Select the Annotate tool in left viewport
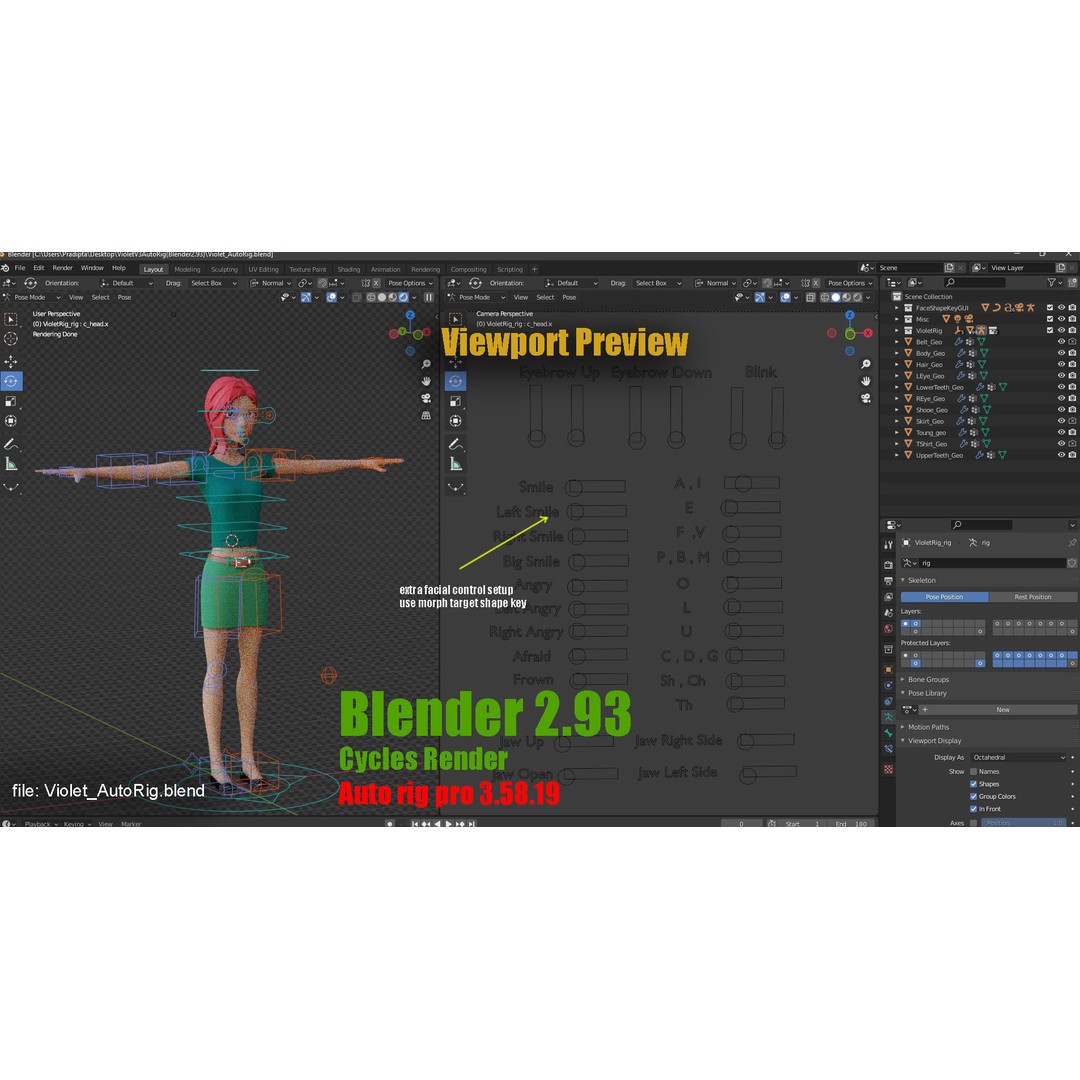The height and width of the screenshot is (1080, 1080). (11, 444)
